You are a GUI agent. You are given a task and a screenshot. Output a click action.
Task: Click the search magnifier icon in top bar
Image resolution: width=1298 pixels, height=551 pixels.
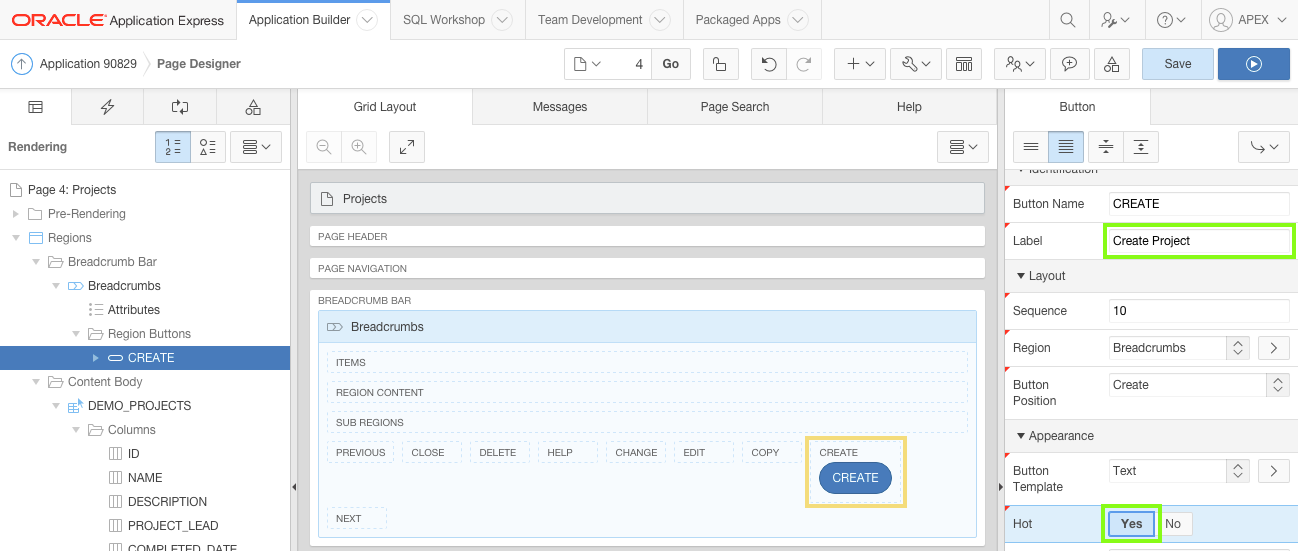[x=1068, y=19]
